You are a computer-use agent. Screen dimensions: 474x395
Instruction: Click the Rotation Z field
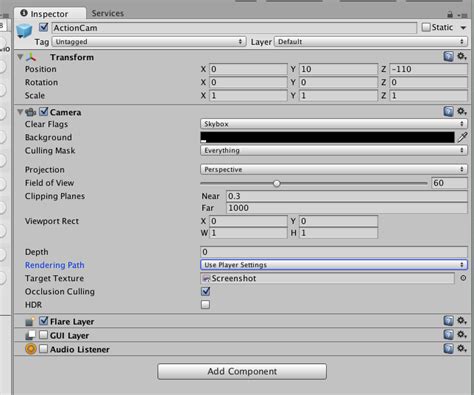(428, 82)
